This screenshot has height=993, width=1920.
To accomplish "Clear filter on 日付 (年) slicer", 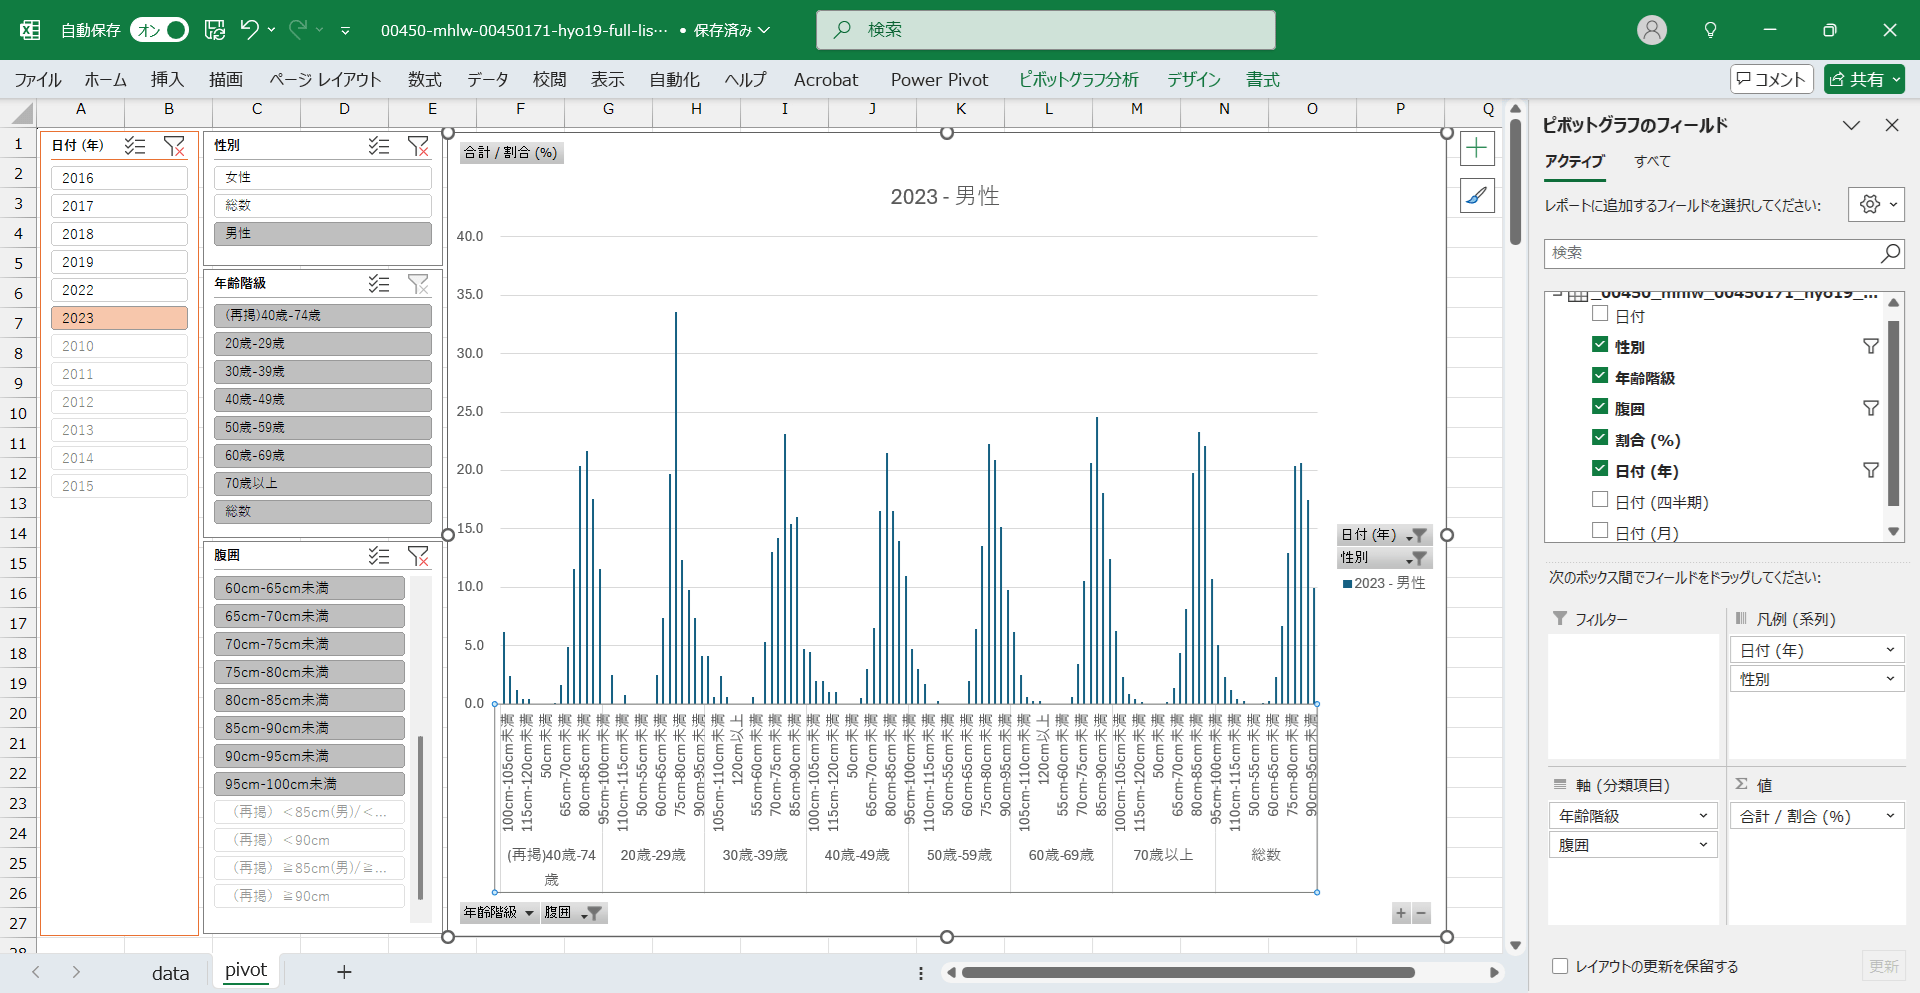I will pos(174,146).
